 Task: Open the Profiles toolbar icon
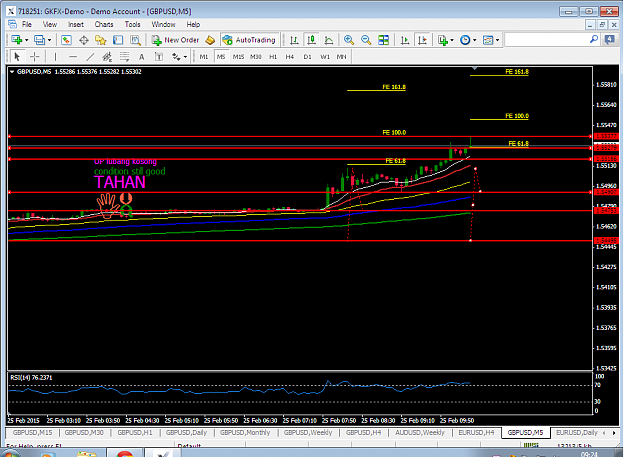tap(39, 40)
